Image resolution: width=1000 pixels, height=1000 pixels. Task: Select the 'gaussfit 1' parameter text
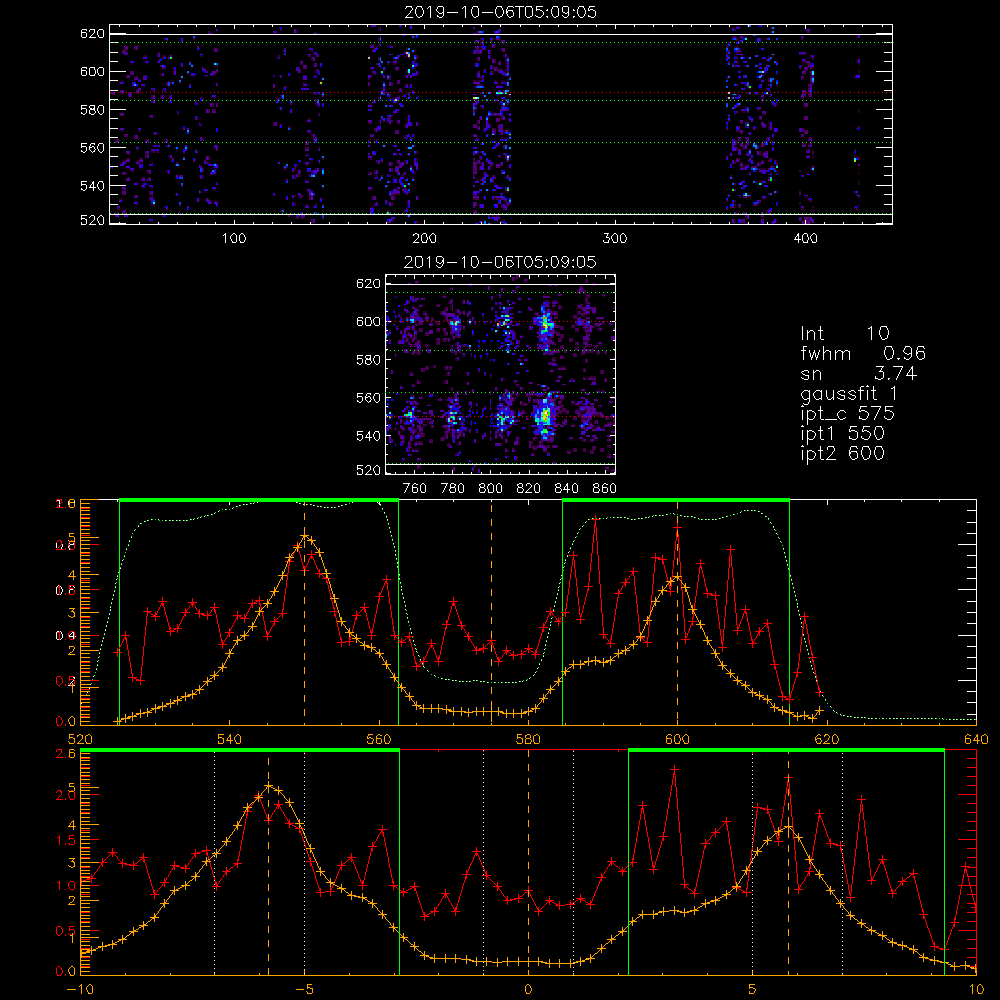849,393
